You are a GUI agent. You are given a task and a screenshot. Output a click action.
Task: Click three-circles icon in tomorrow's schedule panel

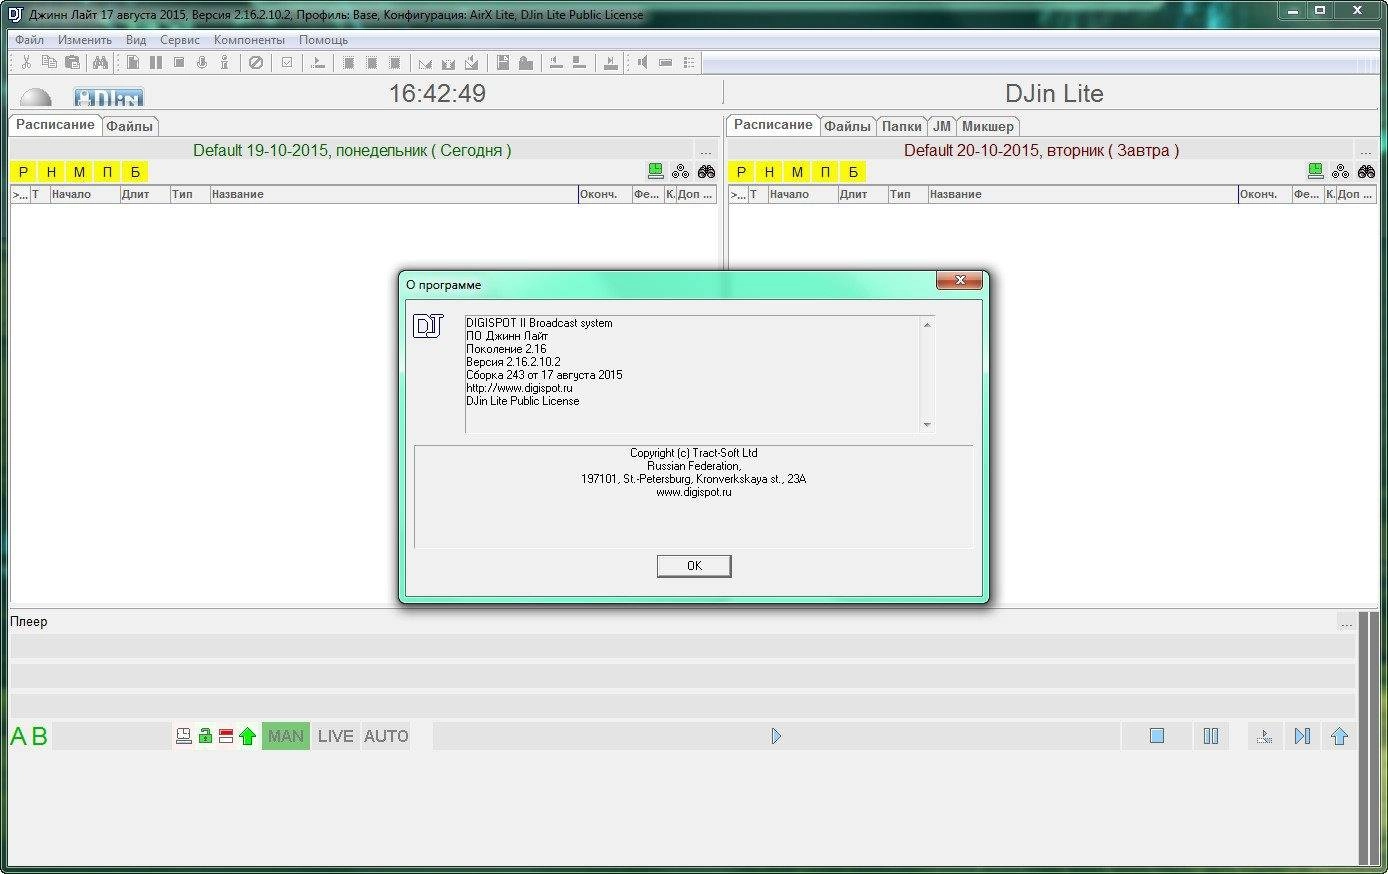(1341, 171)
